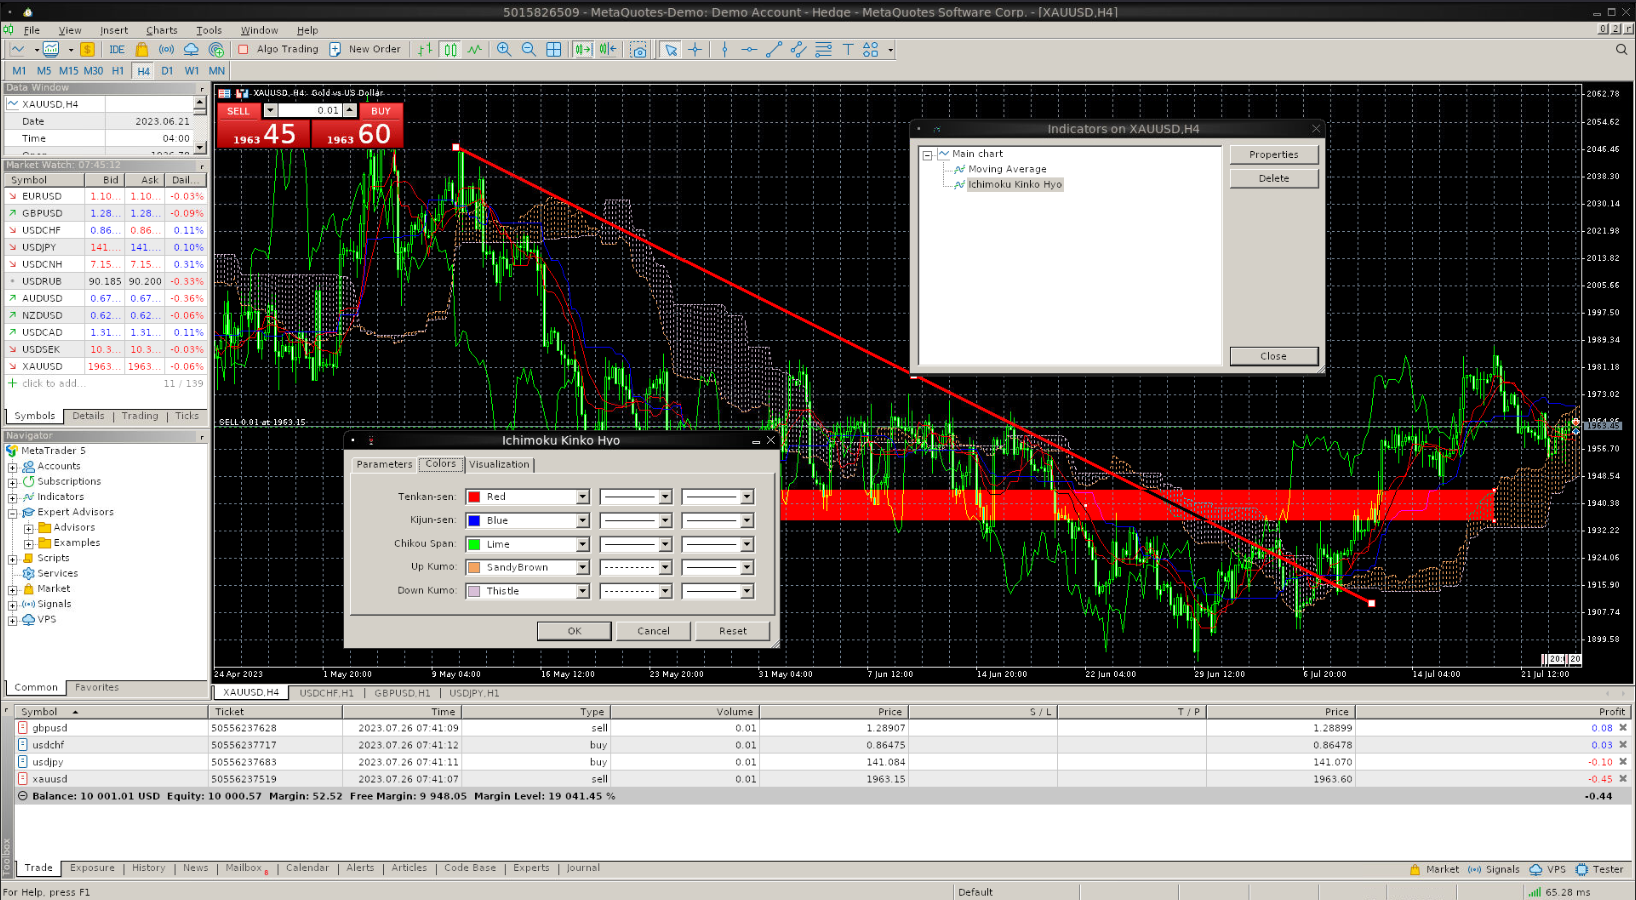Expand the Accounts node in Navigator
Image resolution: width=1636 pixels, height=900 pixels.
coord(13,467)
